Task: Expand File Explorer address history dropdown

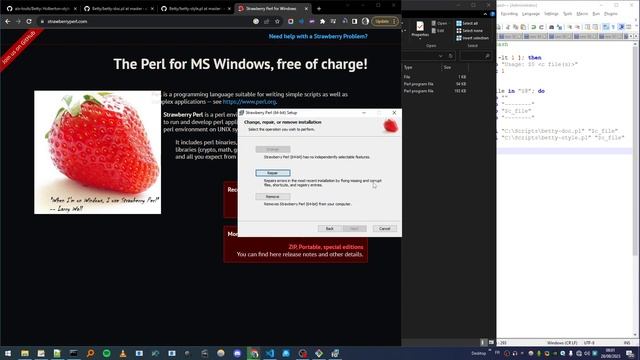Action: pyautogui.click(x=440, y=56)
